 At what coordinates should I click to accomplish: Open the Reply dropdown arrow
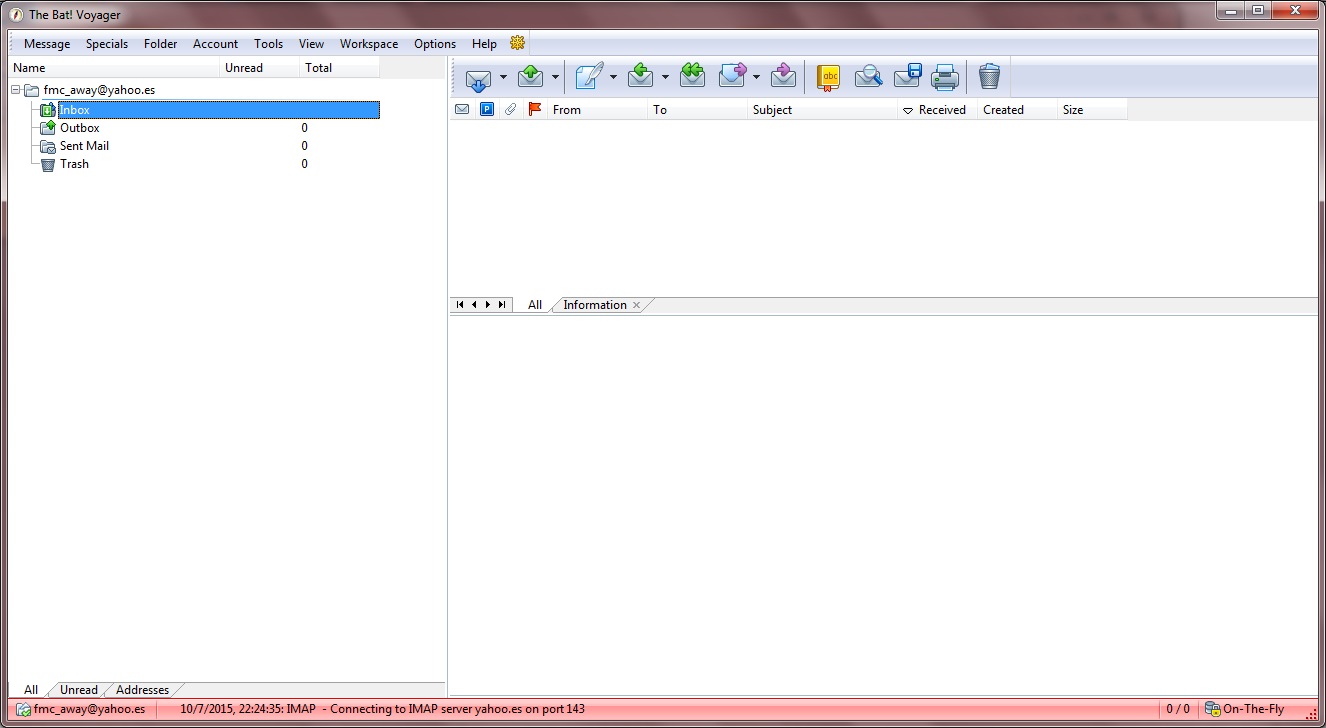[x=665, y=77]
